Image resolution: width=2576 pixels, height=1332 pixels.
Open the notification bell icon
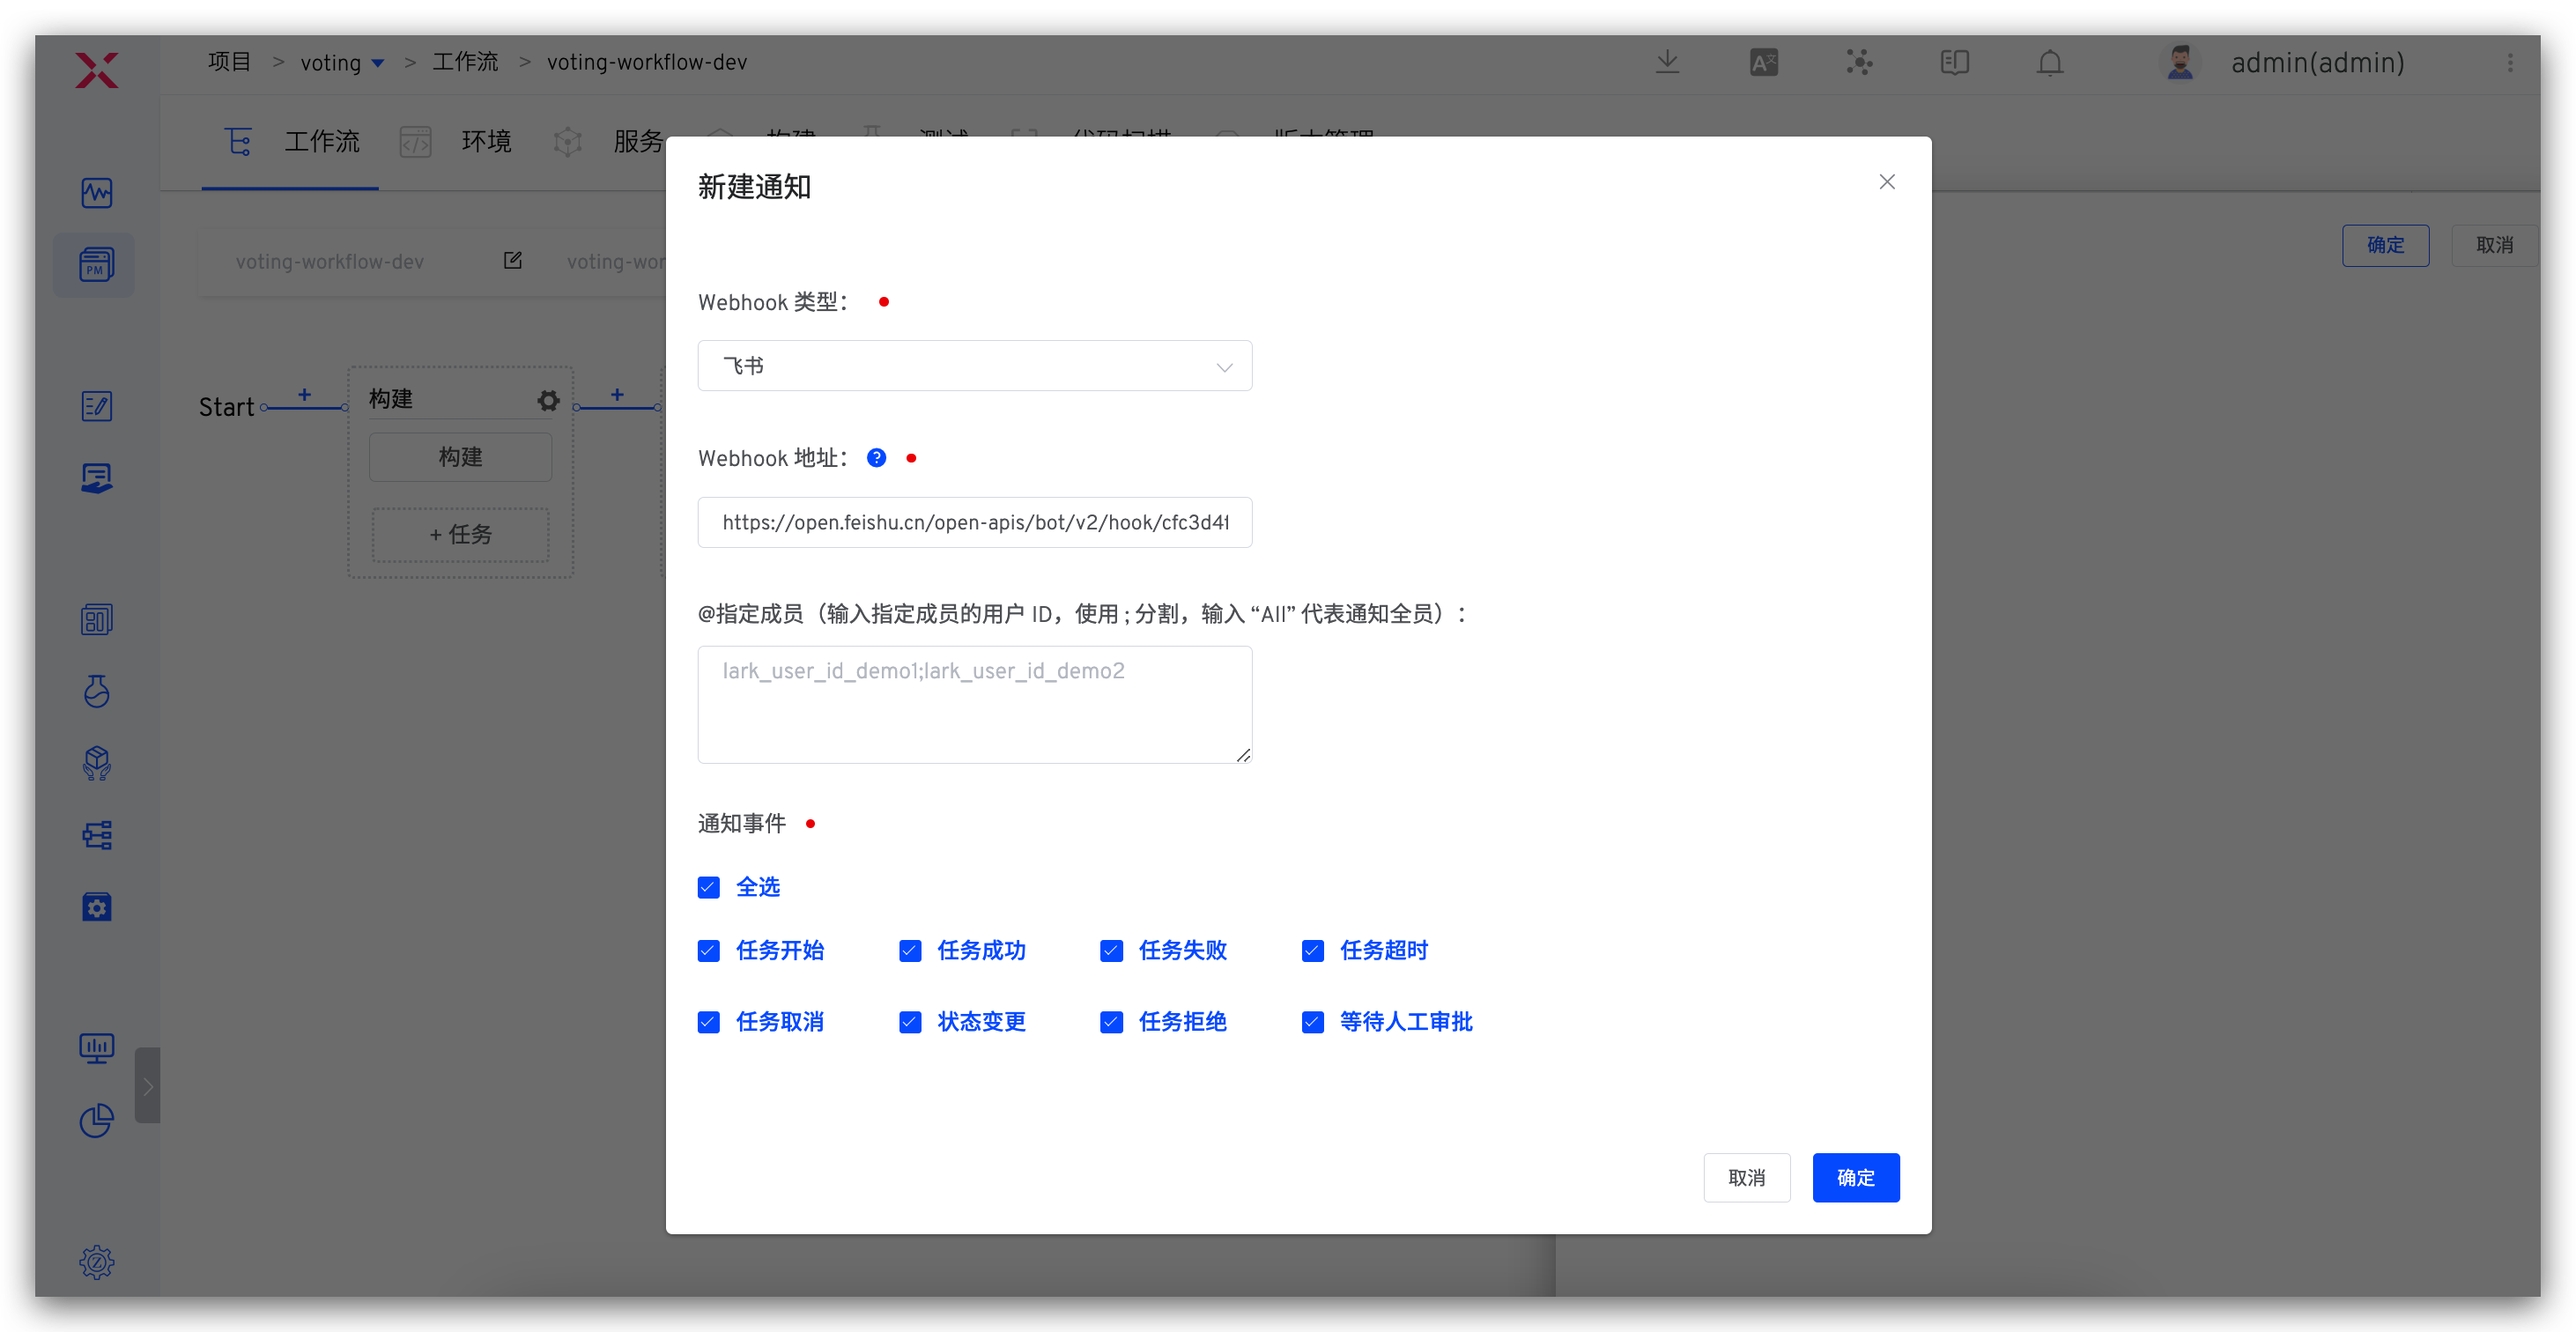pyautogui.click(x=2050, y=63)
